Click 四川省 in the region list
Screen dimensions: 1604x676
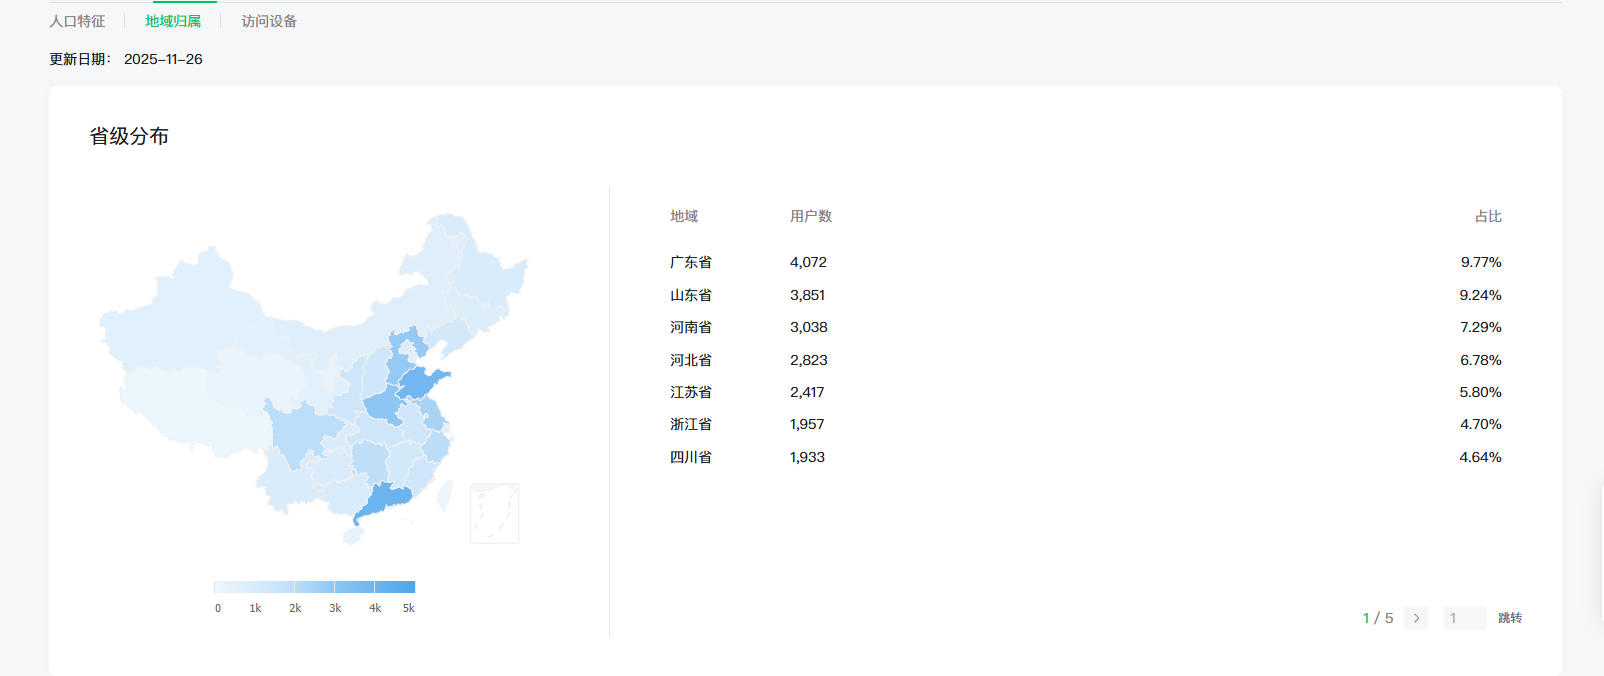click(x=691, y=457)
